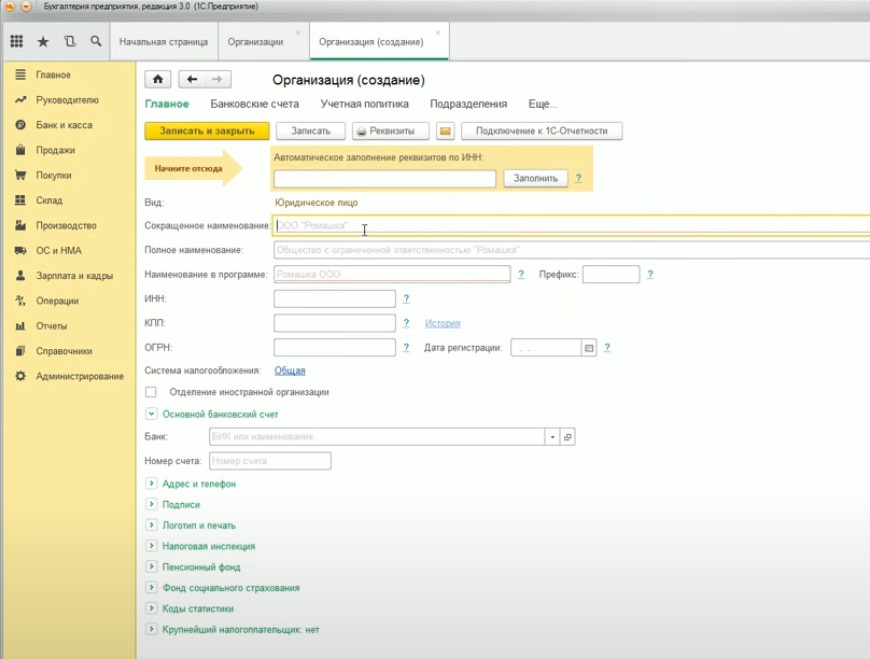Open the Банк field dropdown arrow
Image resolution: width=870 pixels, height=659 pixels.
point(551,437)
